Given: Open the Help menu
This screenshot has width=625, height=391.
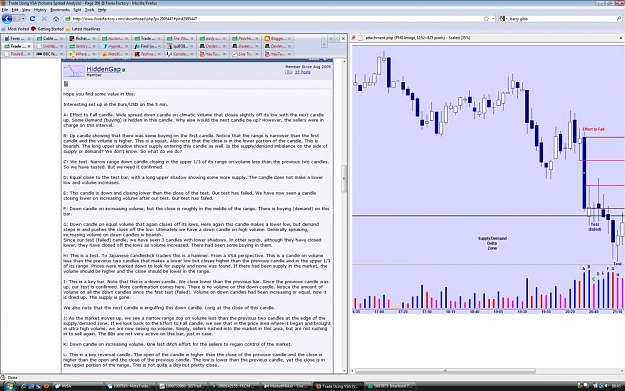Looking at the screenshot, I should (102, 10).
